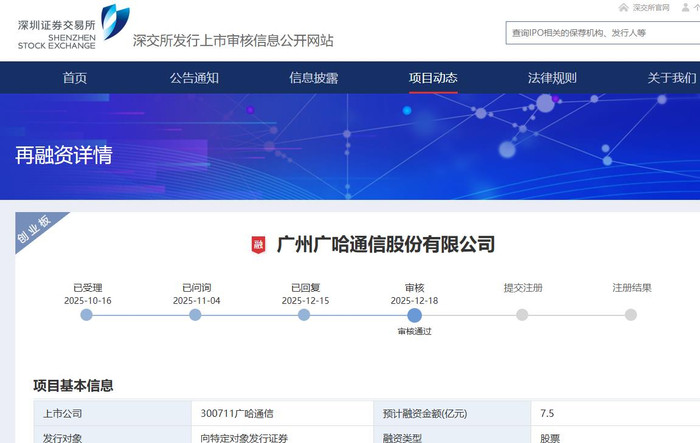Switch to the 信息披露 tab
The image size is (700, 443).
pos(313,78)
